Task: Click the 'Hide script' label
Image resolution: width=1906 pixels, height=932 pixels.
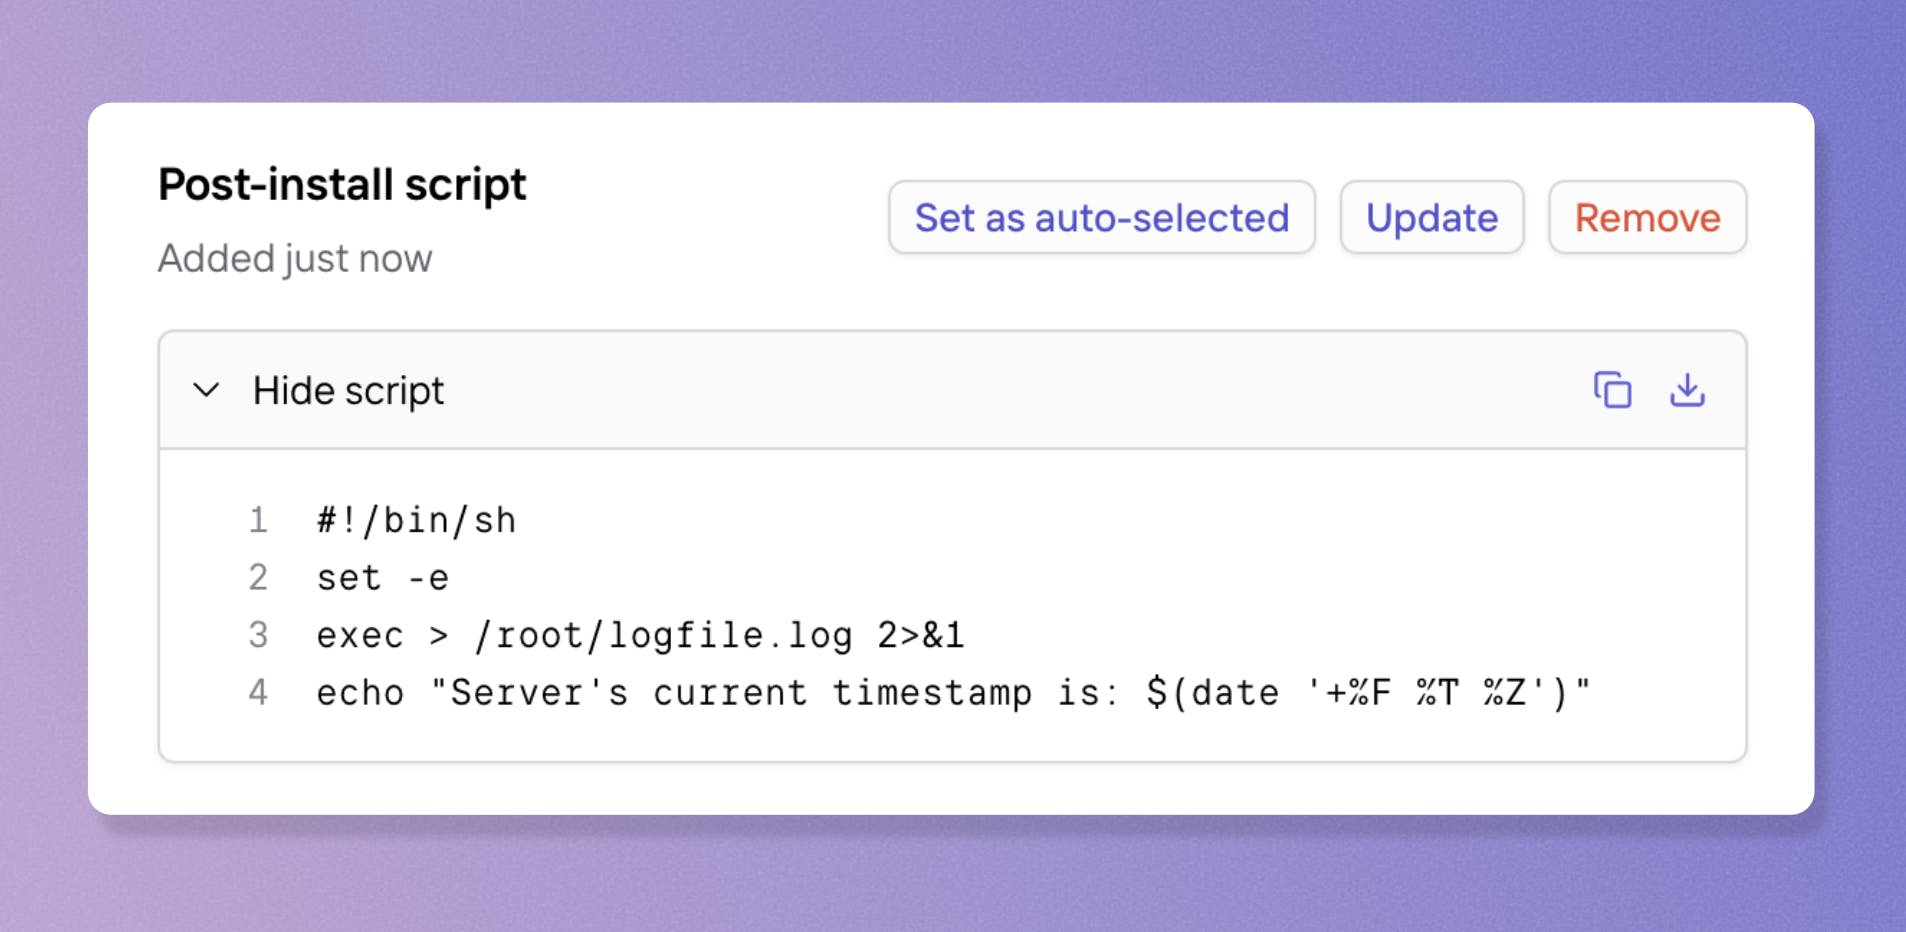Action: click(348, 390)
